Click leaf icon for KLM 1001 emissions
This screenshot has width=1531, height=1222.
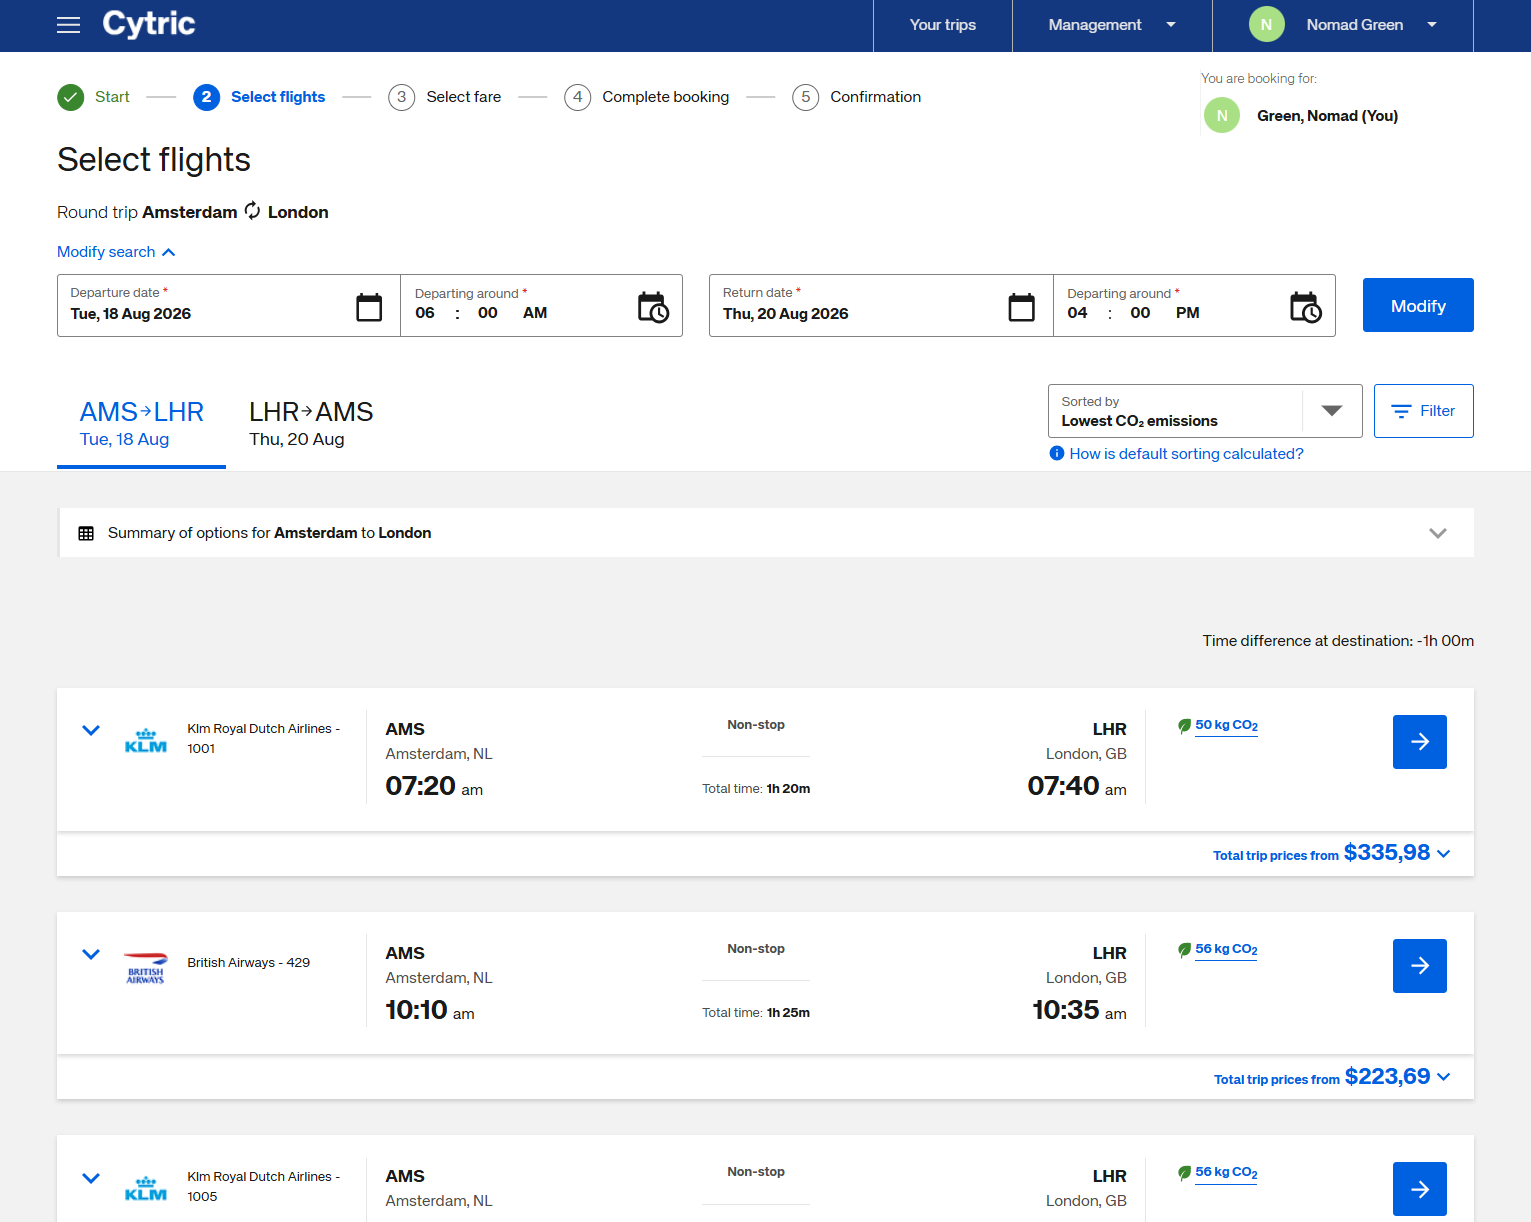[1185, 726]
